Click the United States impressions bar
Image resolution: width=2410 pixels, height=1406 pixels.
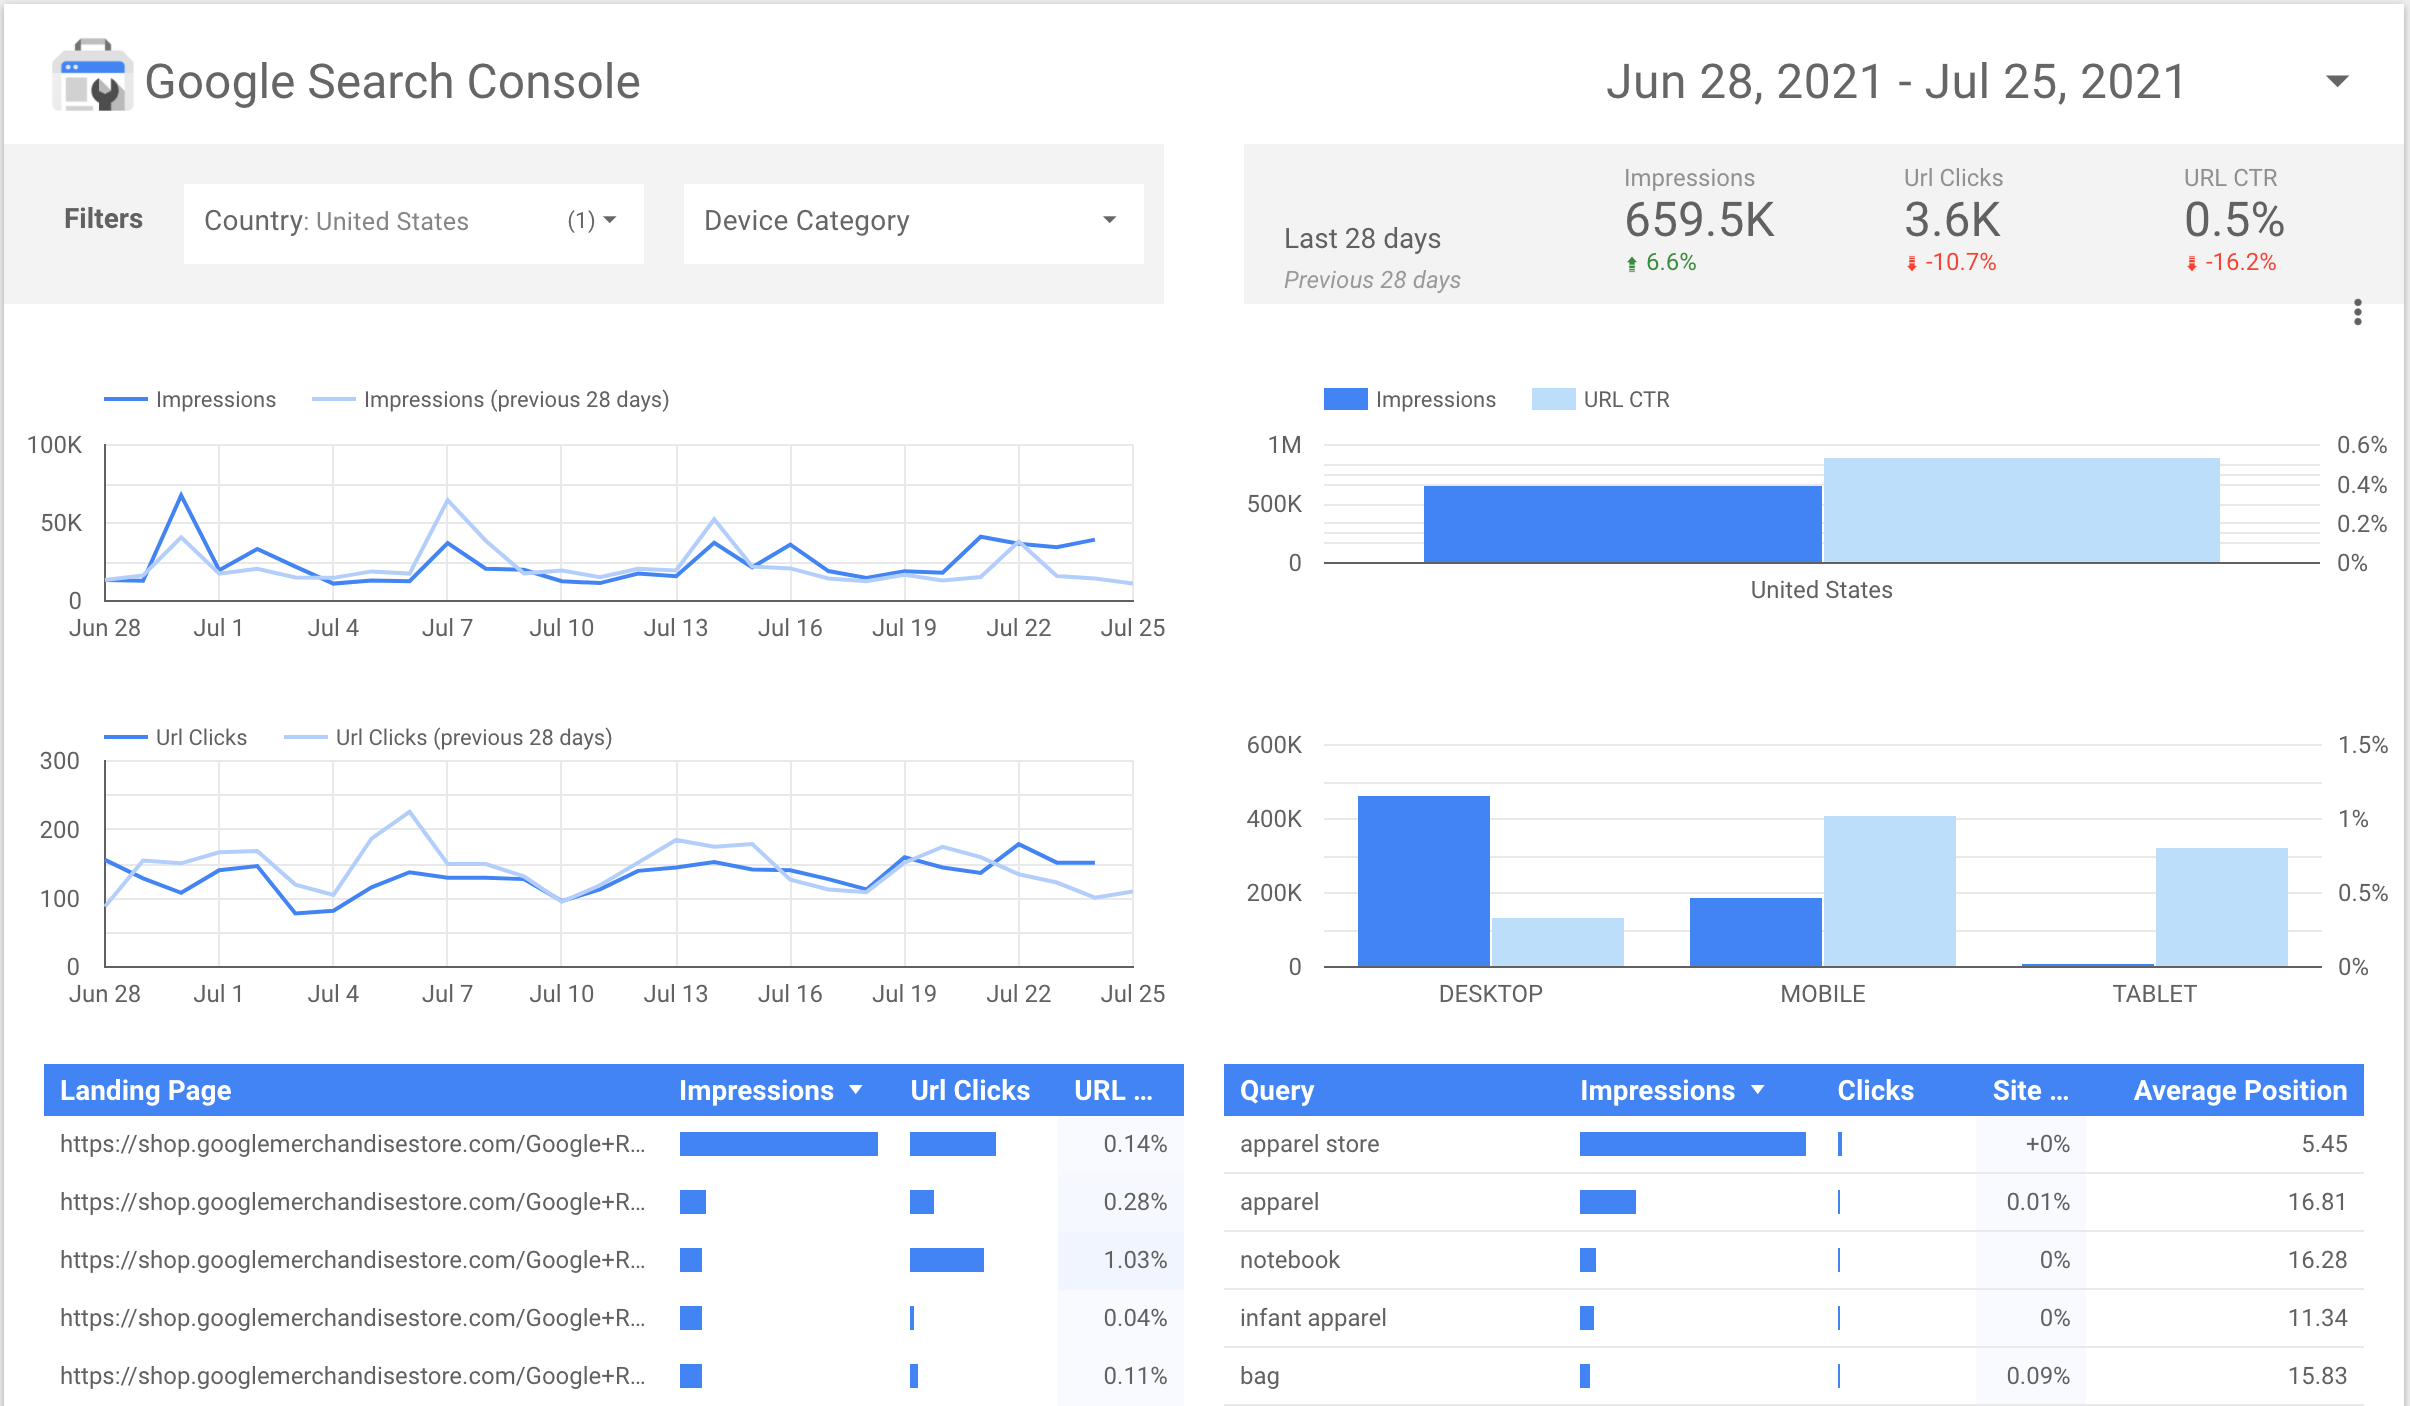(x=1623, y=524)
